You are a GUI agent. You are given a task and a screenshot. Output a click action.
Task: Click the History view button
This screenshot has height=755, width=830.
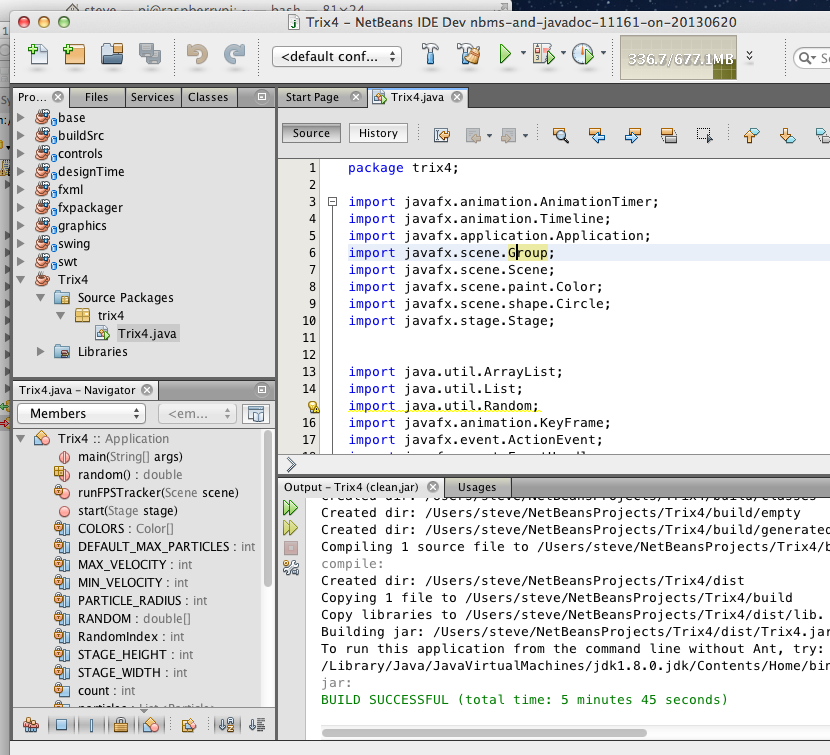coord(378,133)
